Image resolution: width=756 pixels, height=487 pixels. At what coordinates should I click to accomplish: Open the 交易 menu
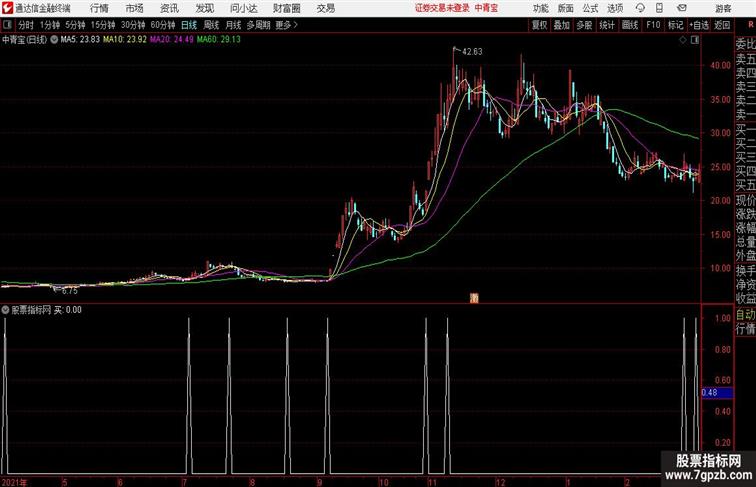(326, 8)
